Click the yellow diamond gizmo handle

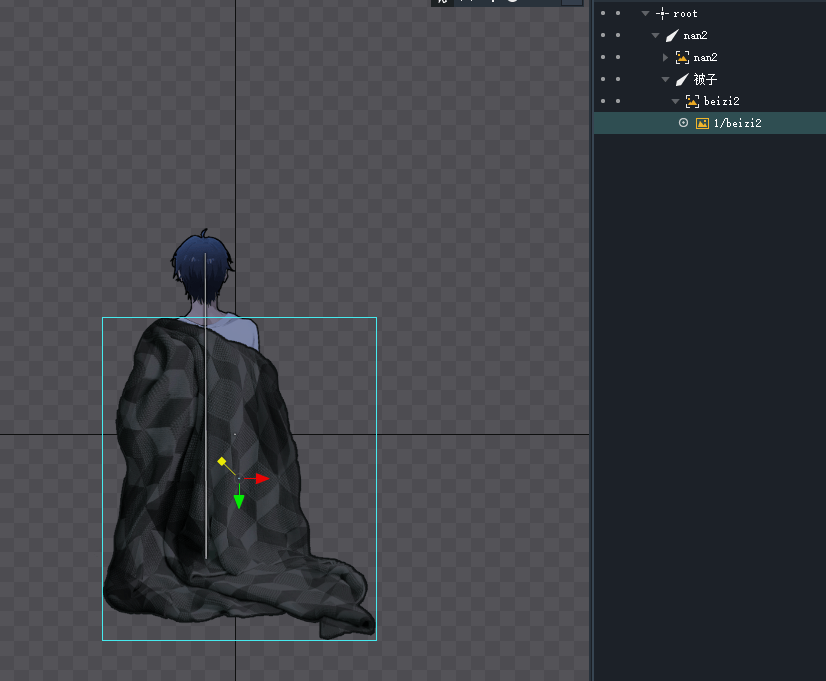pos(222,461)
